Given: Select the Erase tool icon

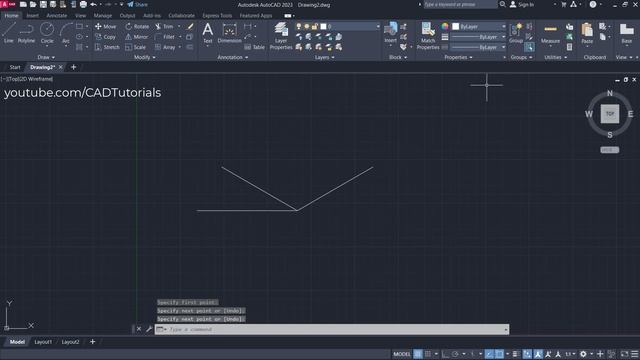Looking at the screenshot, I should point(190,26).
